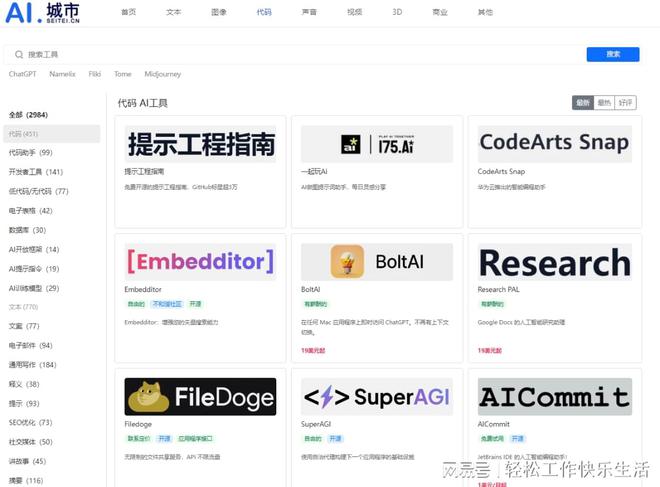Switch to the 声音 nav tab
This screenshot has height=487, width=660.
click(309, 12)
